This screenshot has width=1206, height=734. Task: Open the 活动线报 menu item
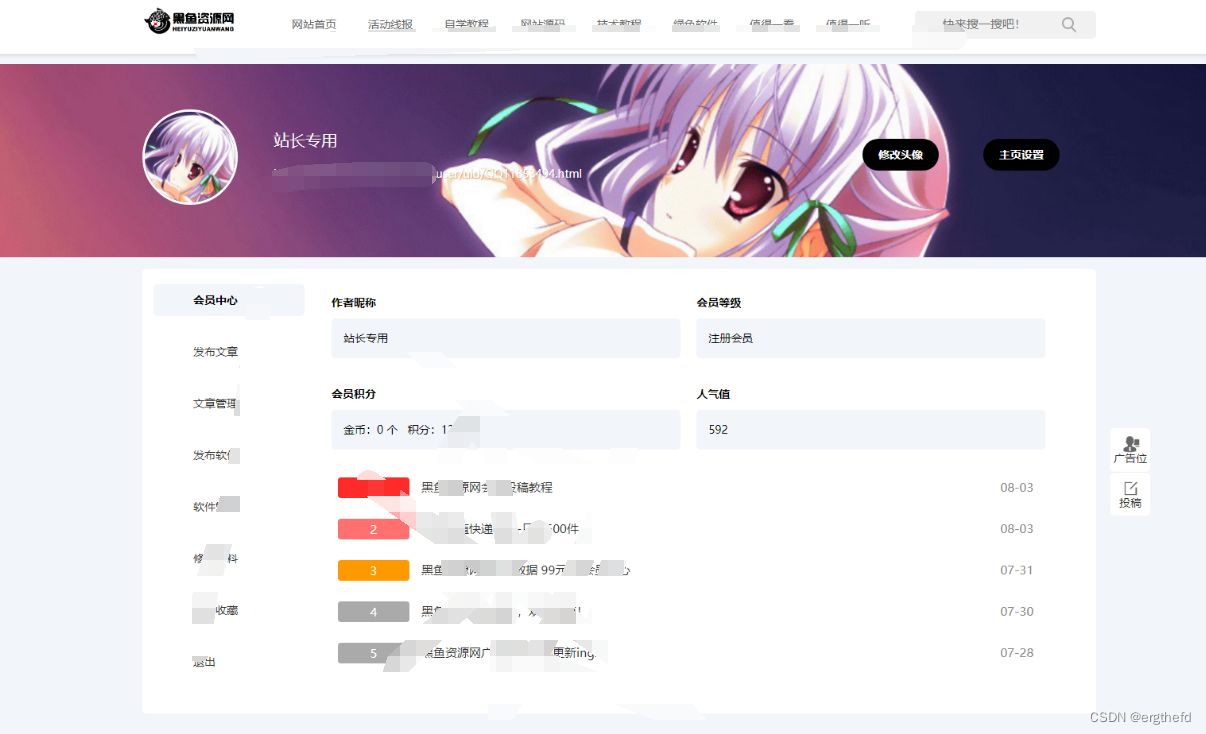click(x=390, y=24)
